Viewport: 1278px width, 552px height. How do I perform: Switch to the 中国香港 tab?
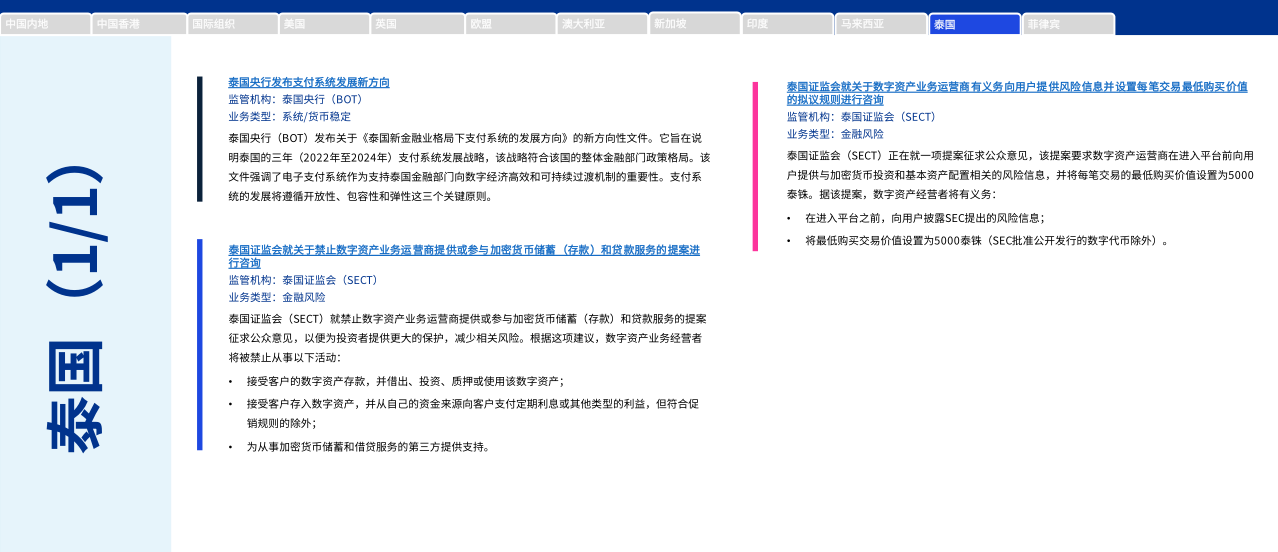pyautogui.click(x=139, y=24)
